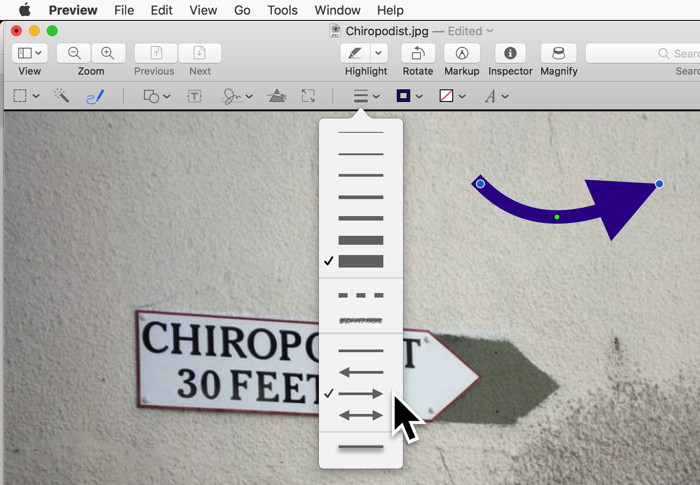Screen dimensions: 700x485
Task: Choose the sketchy rough line style
Action: tap(361, 320)
